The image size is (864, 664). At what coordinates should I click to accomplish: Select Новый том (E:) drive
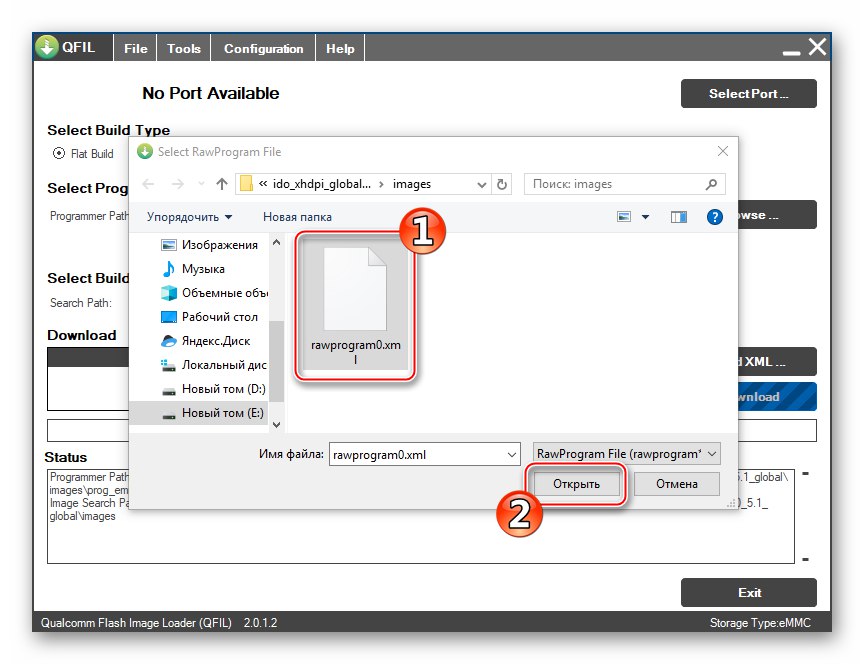(199, 413)
